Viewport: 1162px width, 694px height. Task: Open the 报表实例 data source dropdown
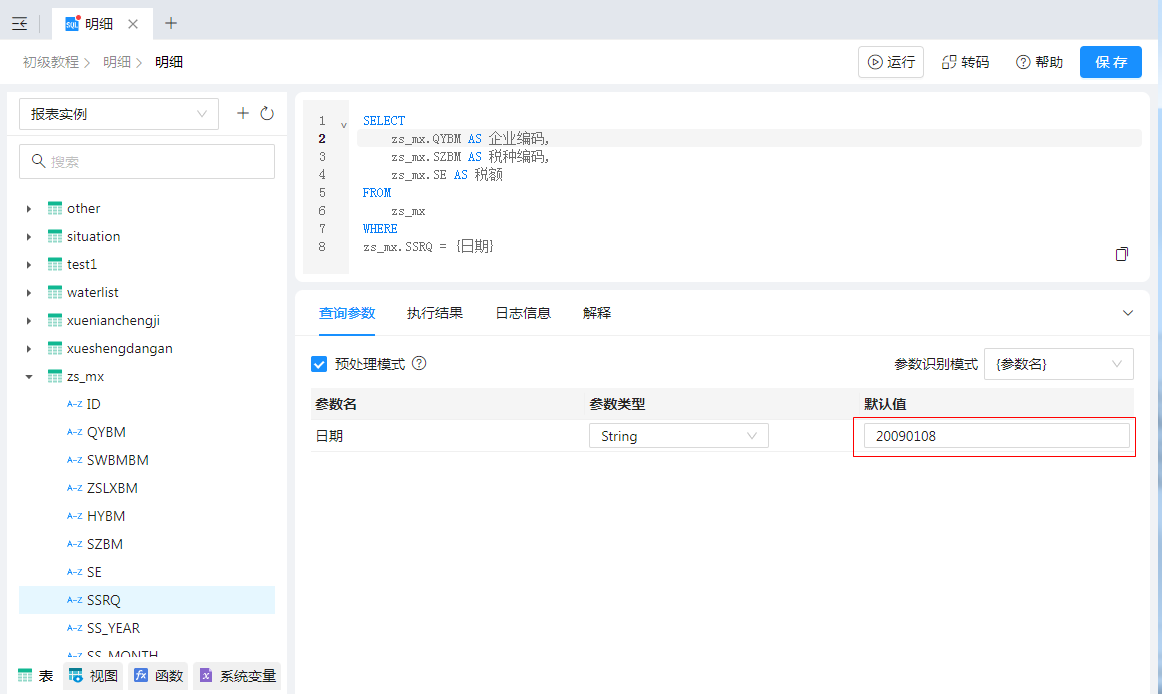(119, 114)
